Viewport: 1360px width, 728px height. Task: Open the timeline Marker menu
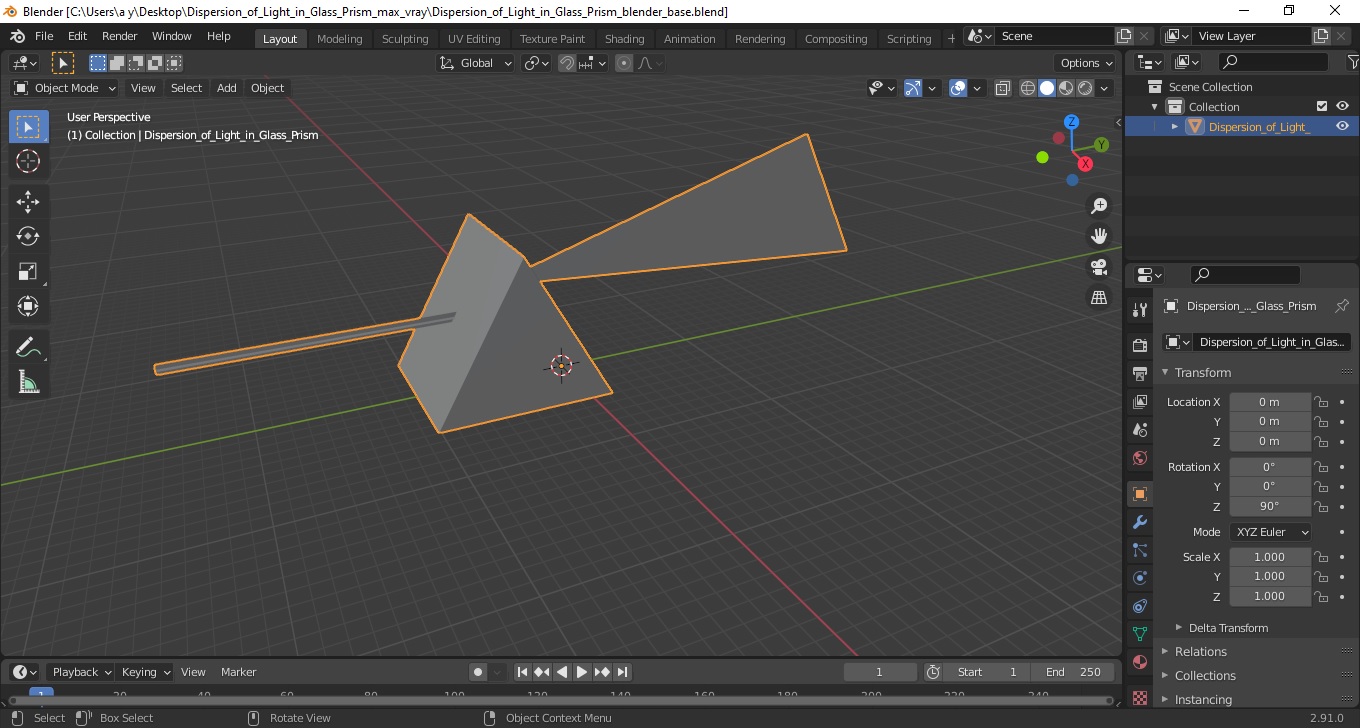(238, 672)
